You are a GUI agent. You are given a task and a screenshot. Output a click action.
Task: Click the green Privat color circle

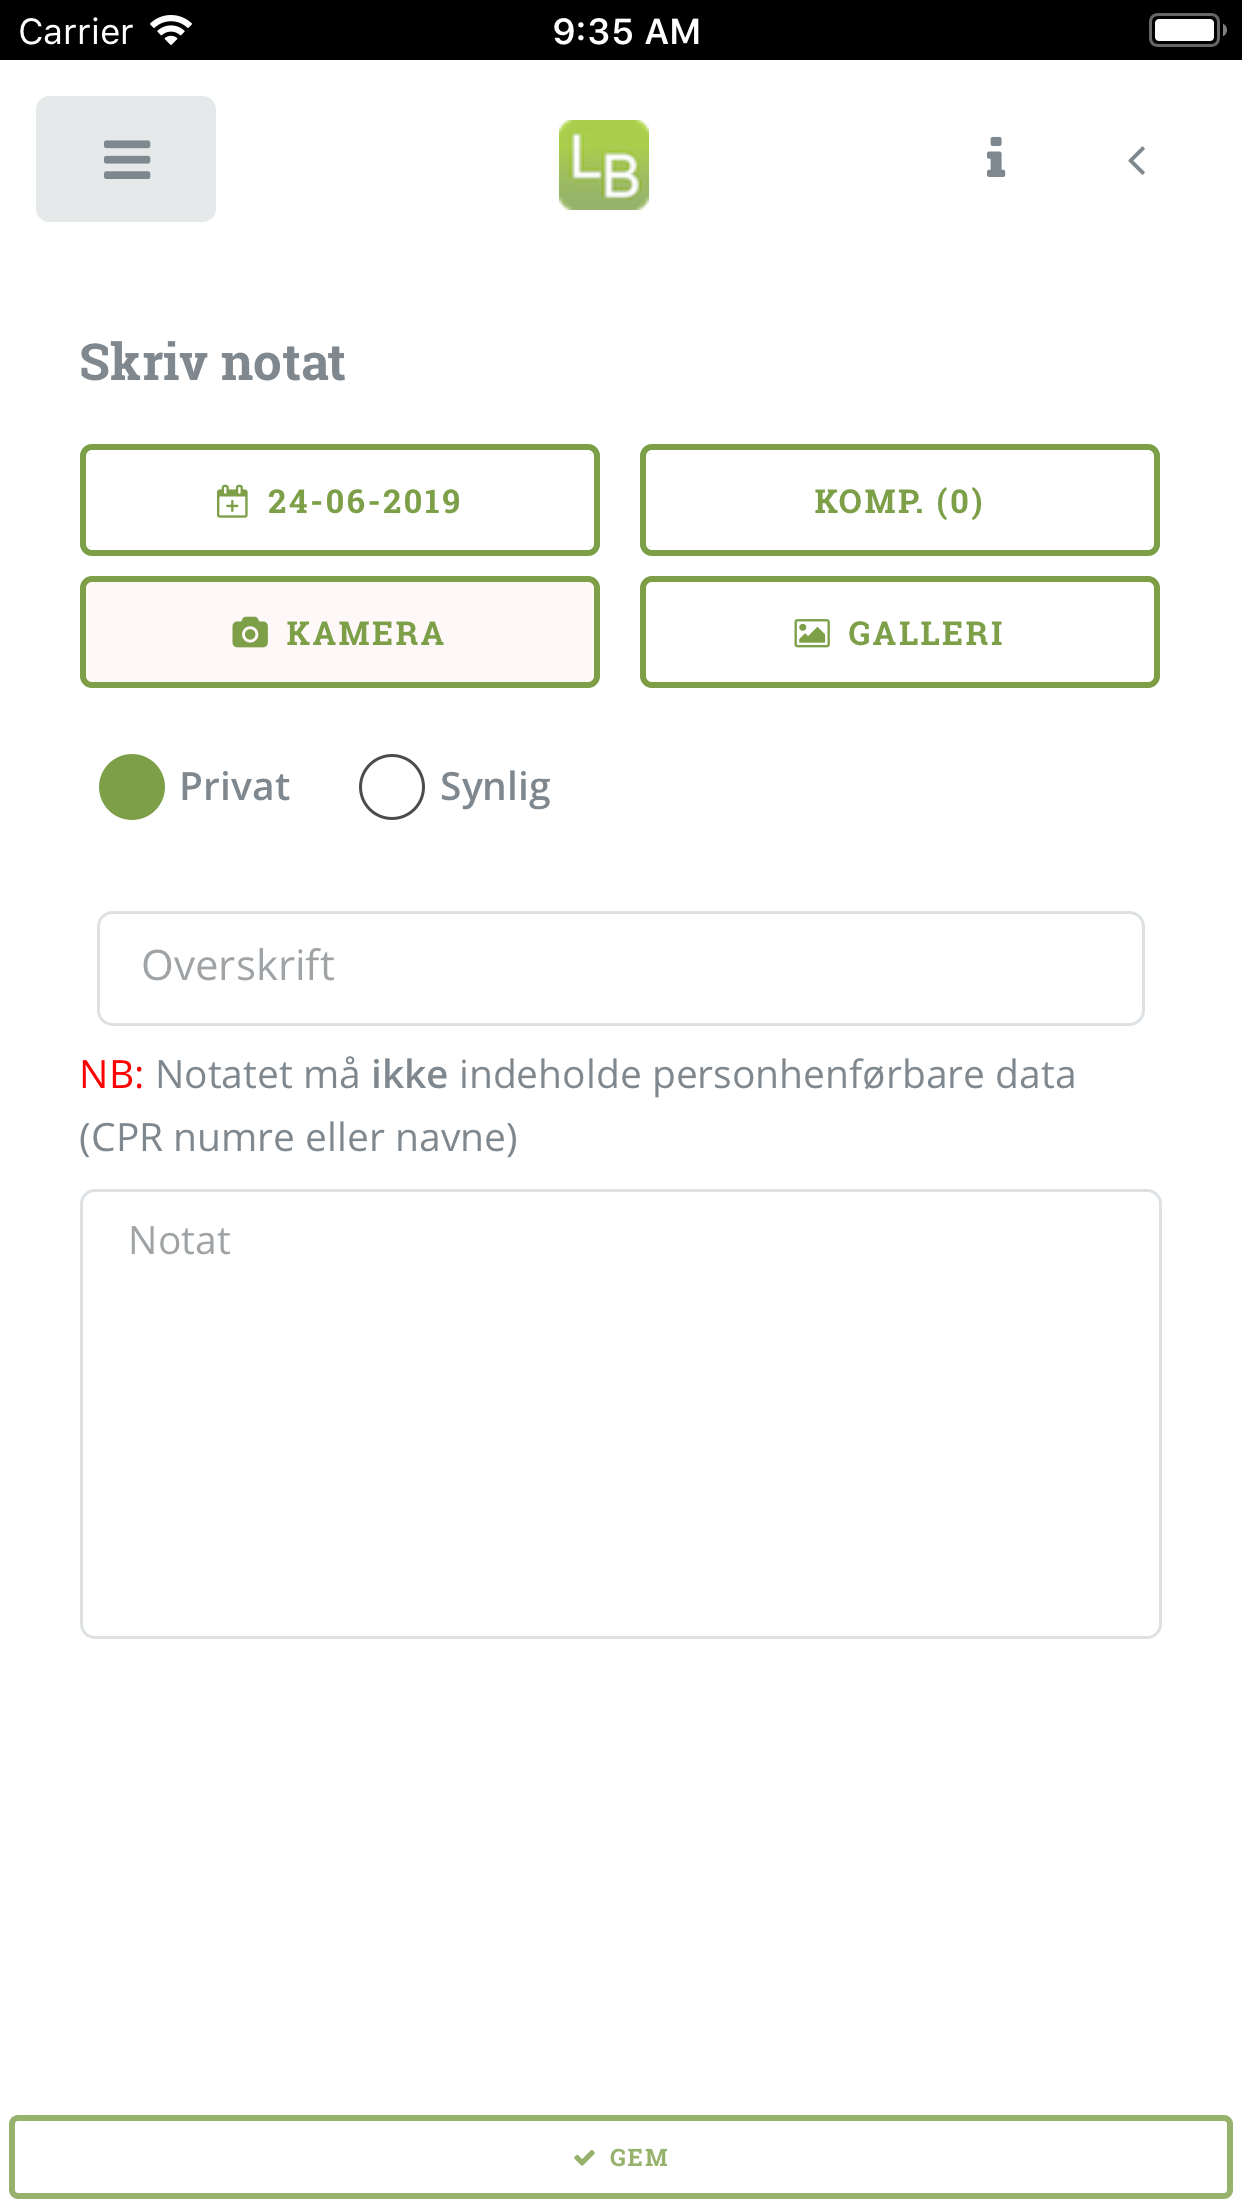(131, 787)
